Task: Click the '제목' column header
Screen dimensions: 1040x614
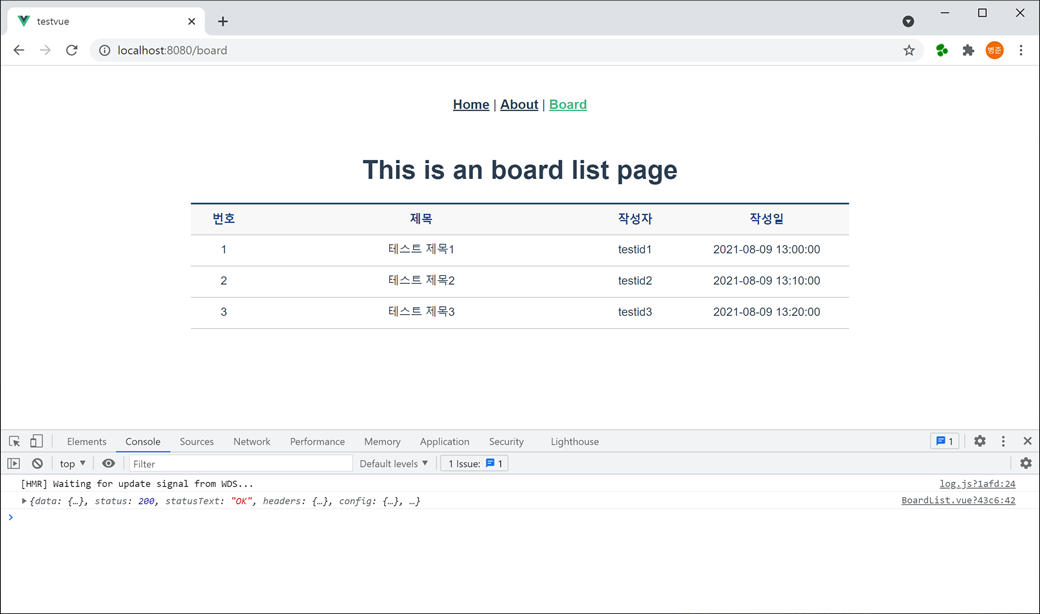Action: tap(421, 219)
